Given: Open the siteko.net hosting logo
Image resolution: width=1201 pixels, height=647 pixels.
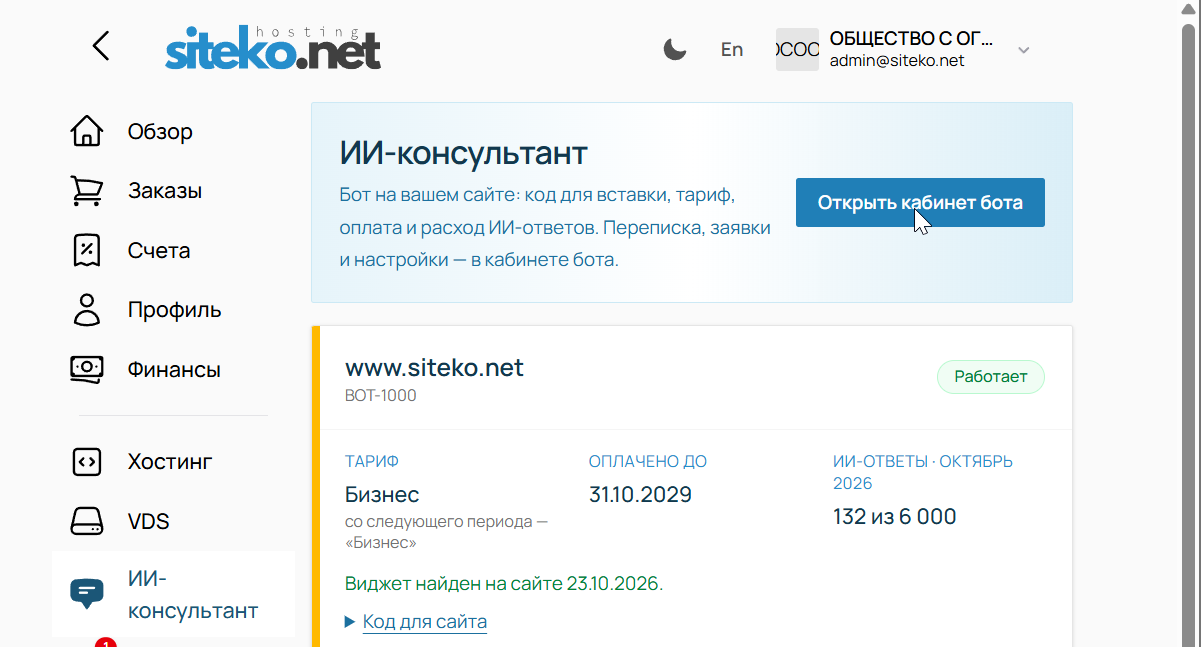Looking at the screenshot, I should click(273, 48).
